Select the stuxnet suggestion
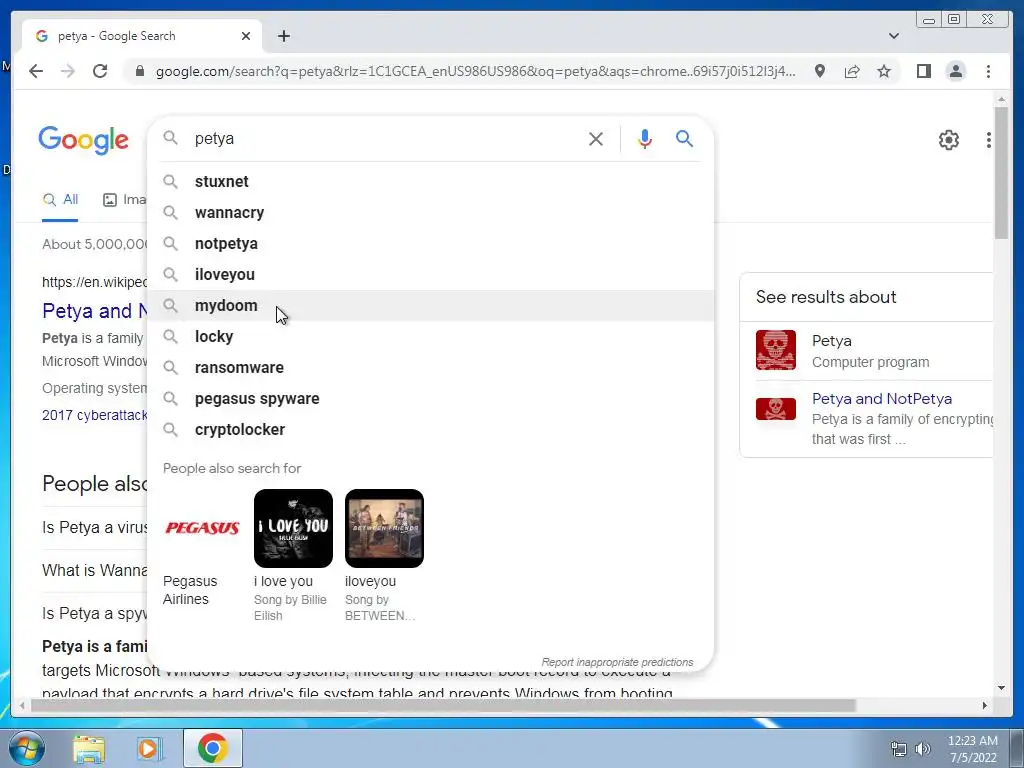This screenshot has height=768, width=1024. pos(431,182)
